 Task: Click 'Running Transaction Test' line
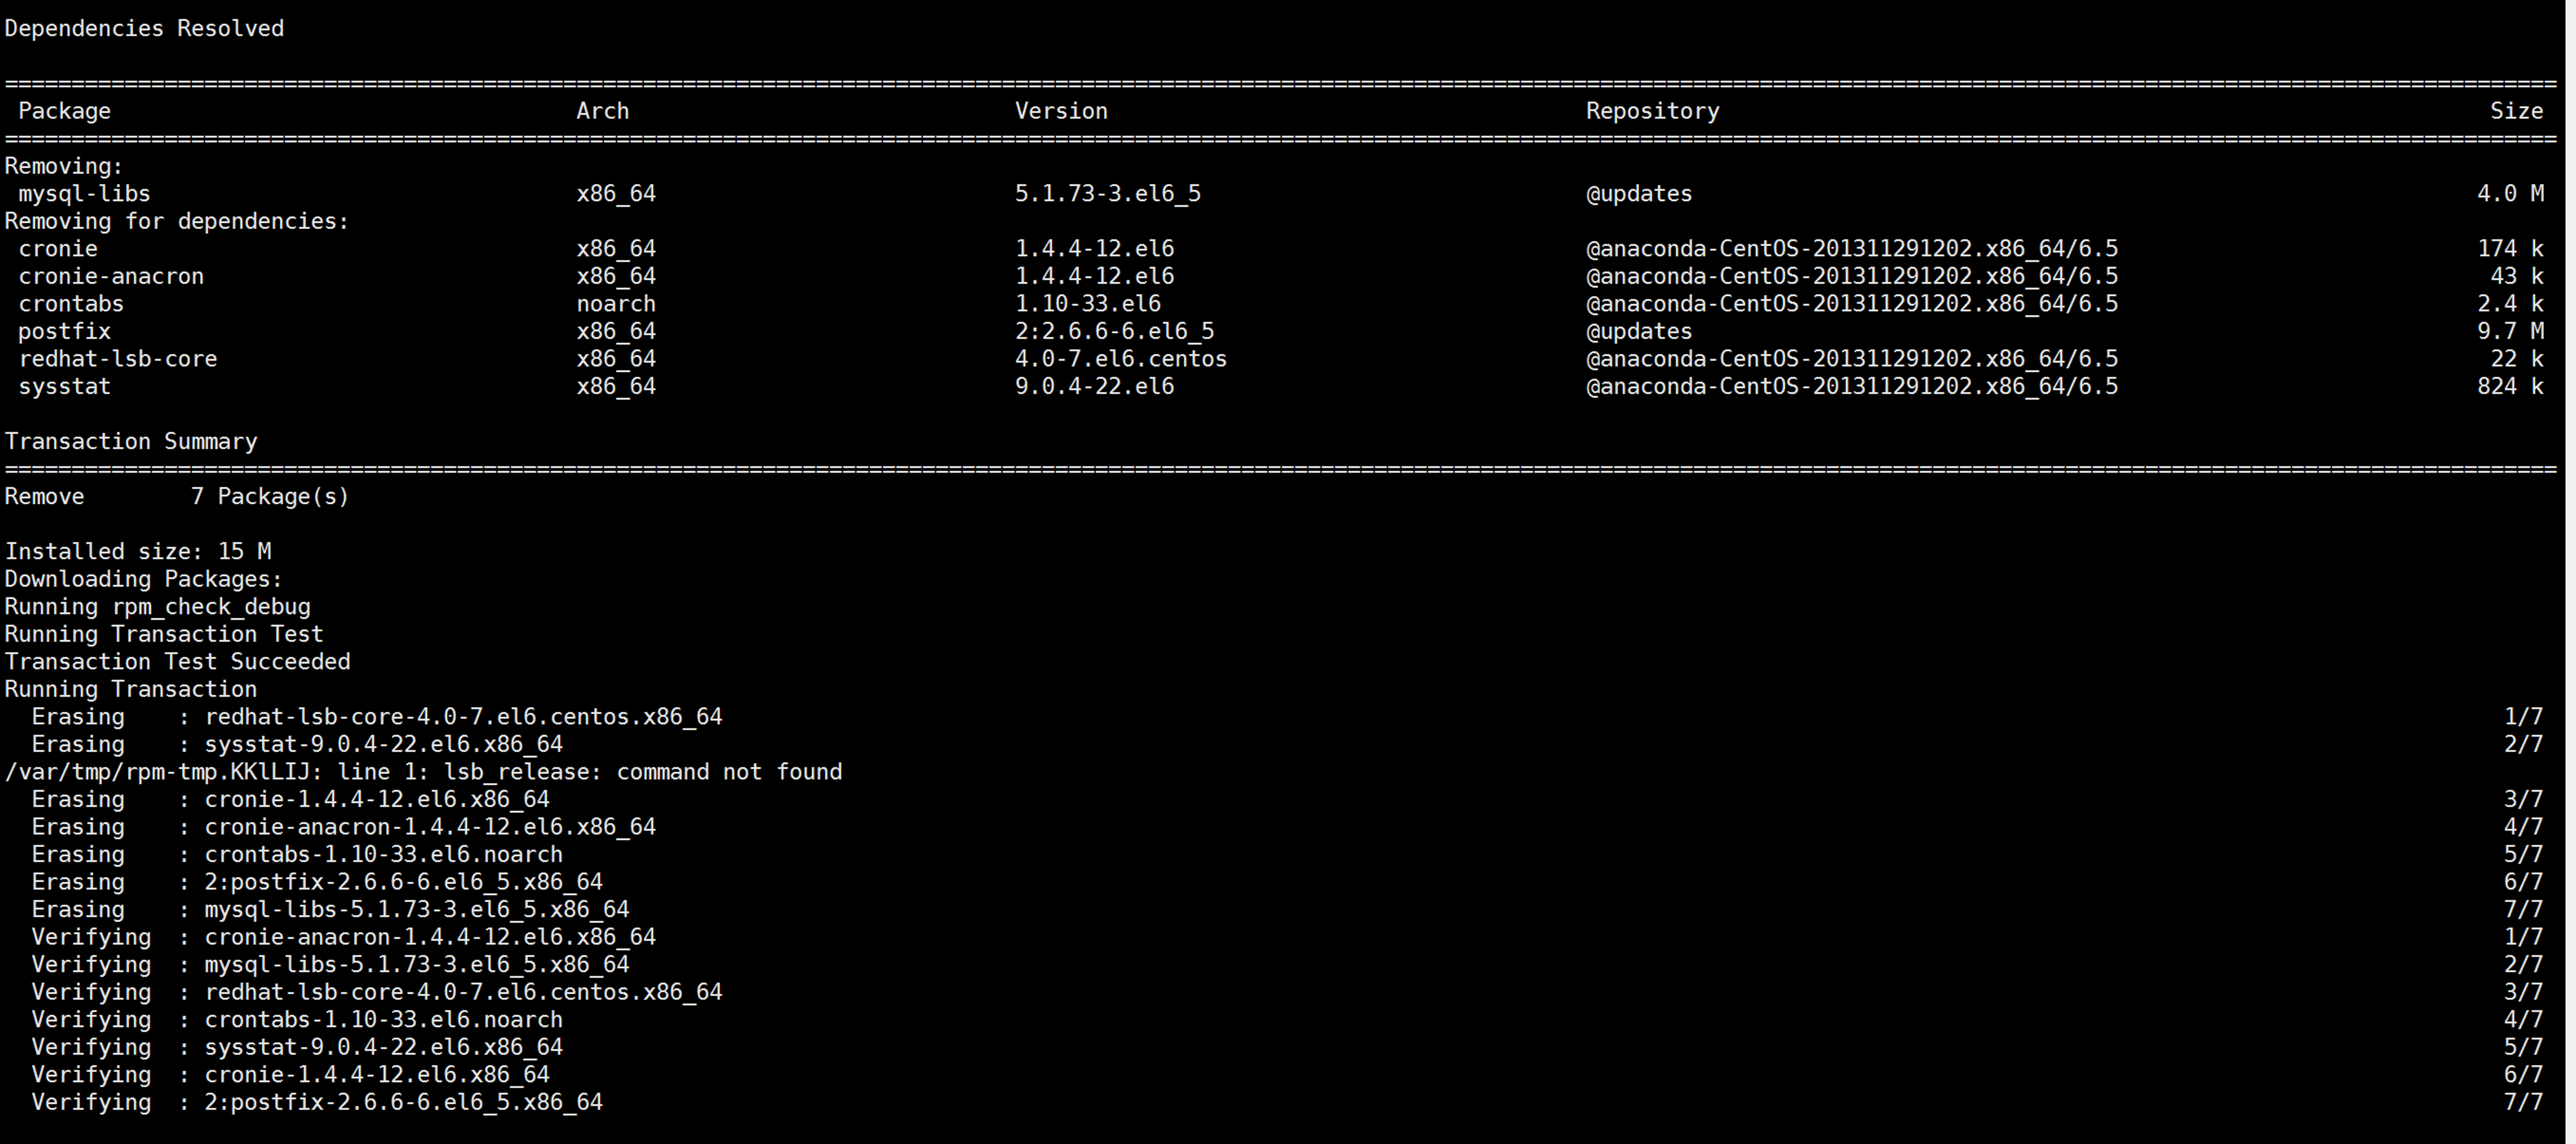pos(164,634)
